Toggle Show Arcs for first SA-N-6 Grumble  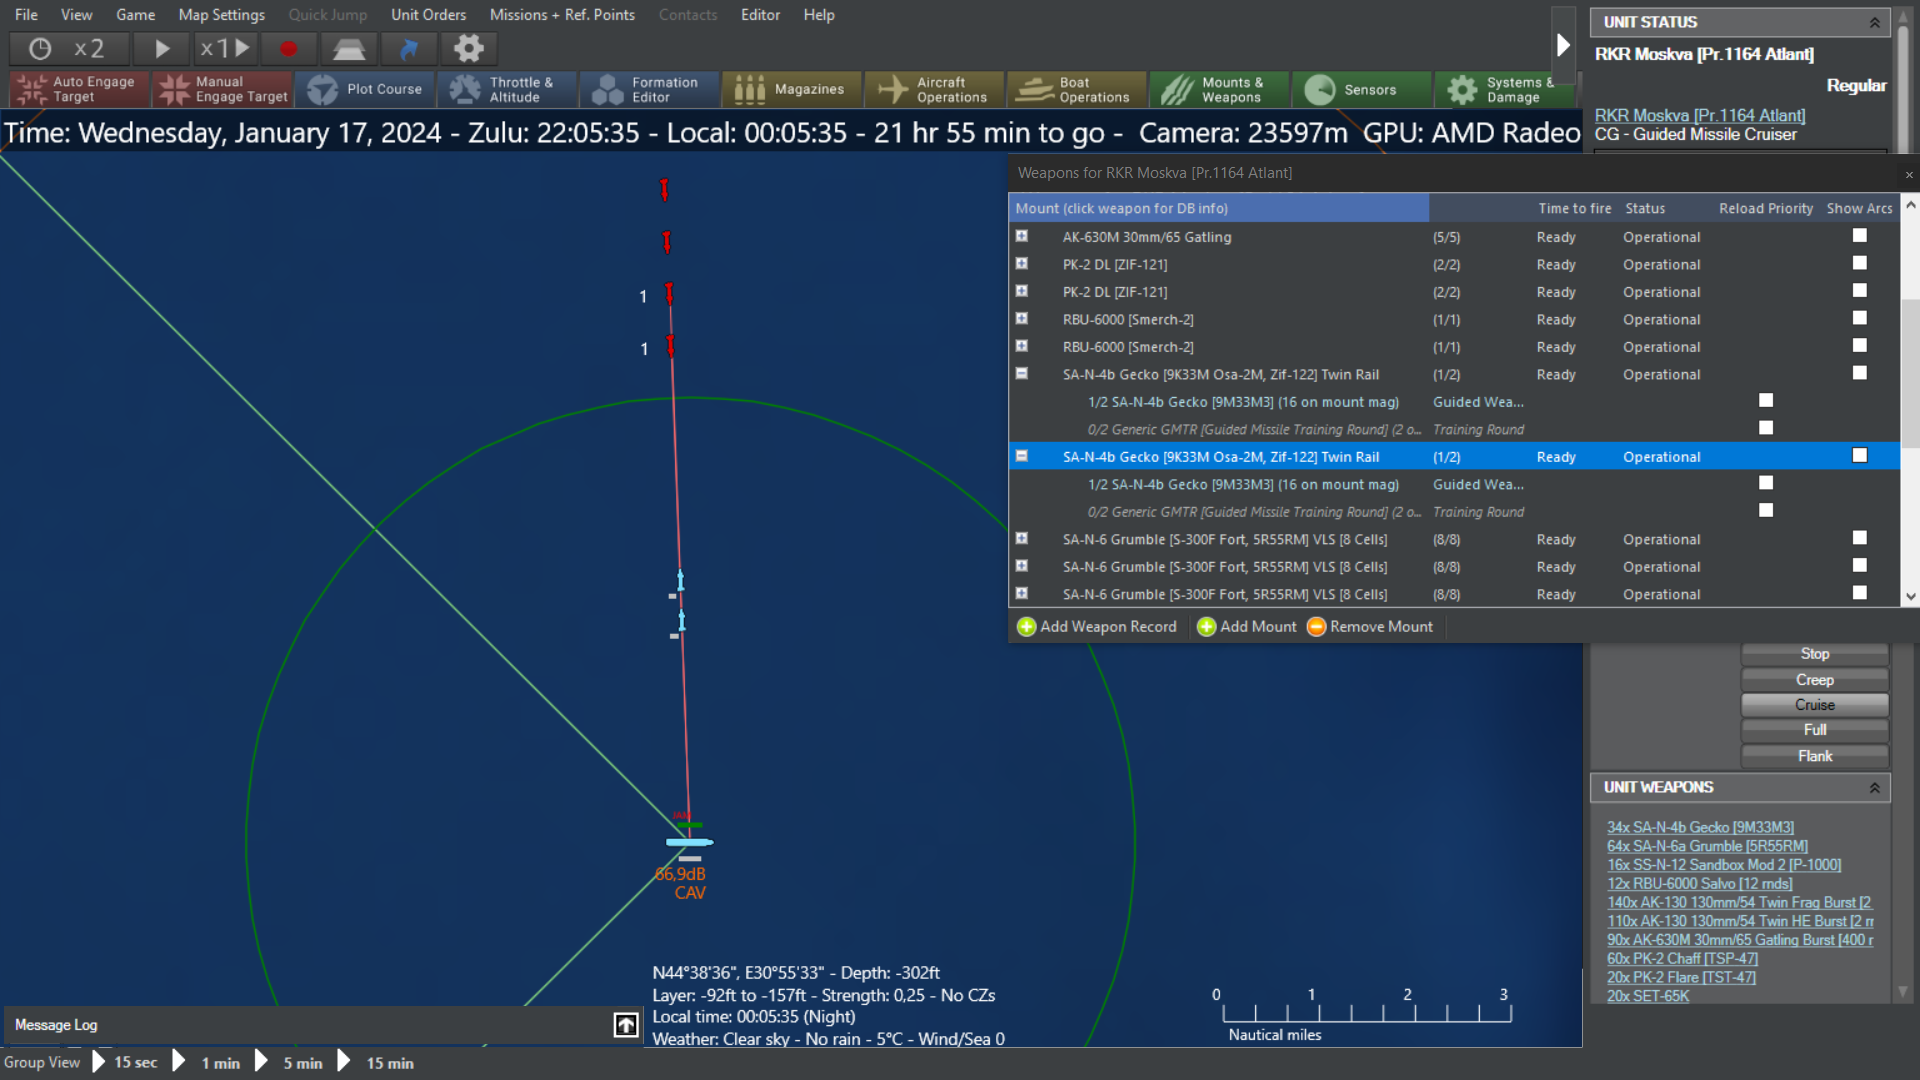pyautogui.click(x=1860, y=538)
